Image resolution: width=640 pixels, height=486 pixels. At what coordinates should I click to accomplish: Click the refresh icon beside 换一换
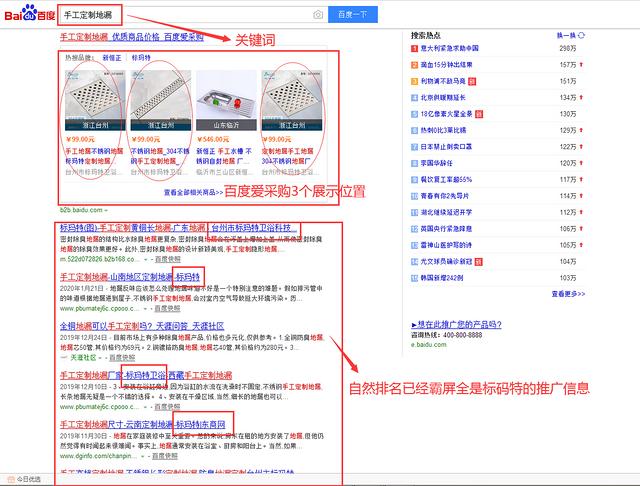(x=582, y=36)
